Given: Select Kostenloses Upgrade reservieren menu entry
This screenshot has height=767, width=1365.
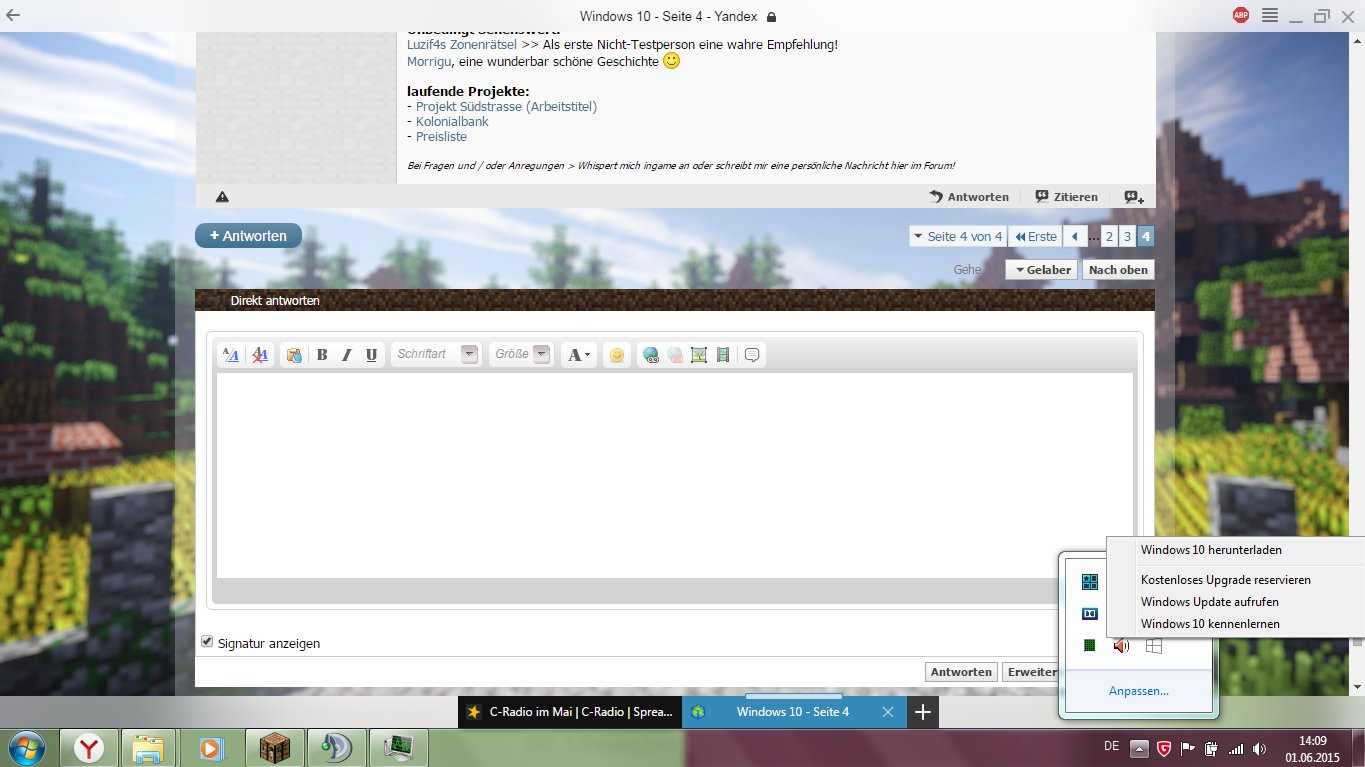Looking at the screenshot, I should (1235, 580).
